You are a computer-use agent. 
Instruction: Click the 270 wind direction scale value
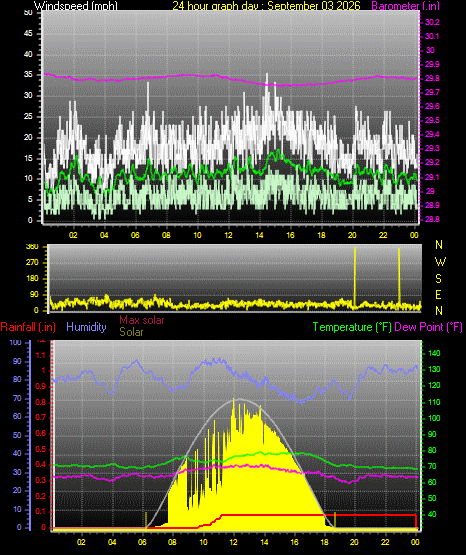coord(32,263)
